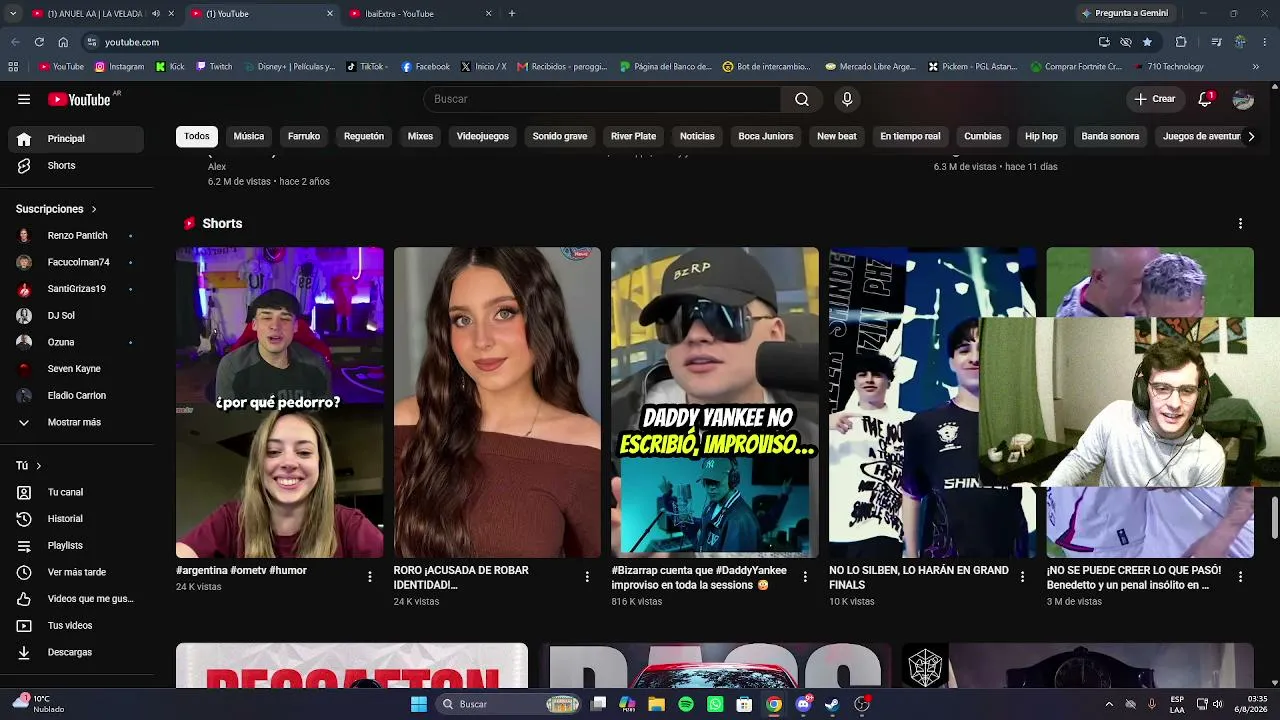Click Pregunta a Gemini button
The height and width of the screenshot is (720, 1280).
point(1124,13)
